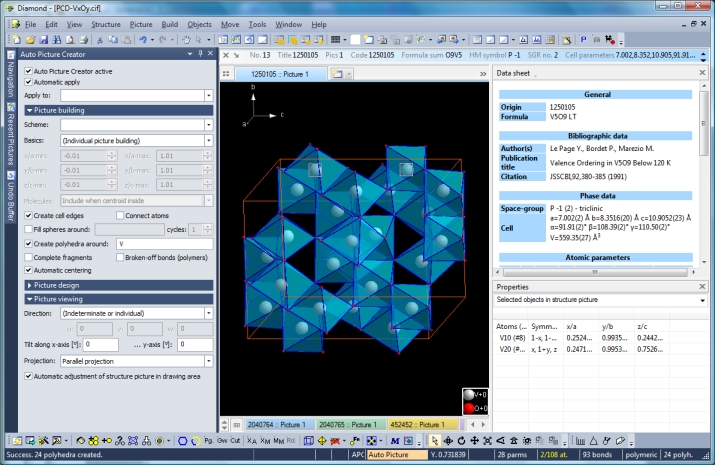715x465 pixels.
Task: Click the polyhedra element input field
Action: click(164, 244)
